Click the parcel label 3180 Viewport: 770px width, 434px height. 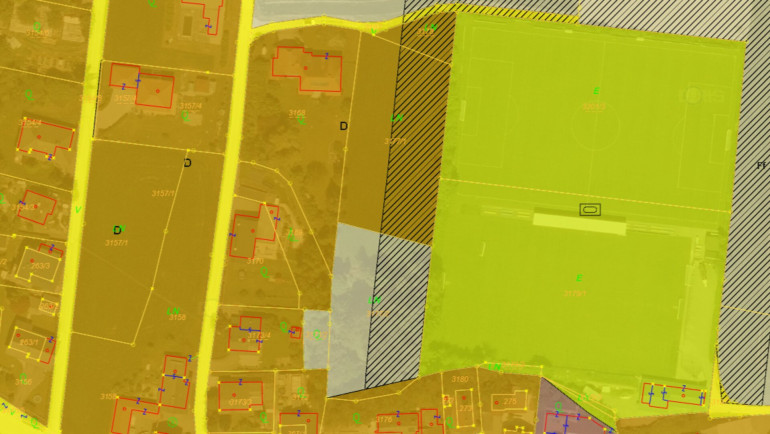click(x=460, y=380)
